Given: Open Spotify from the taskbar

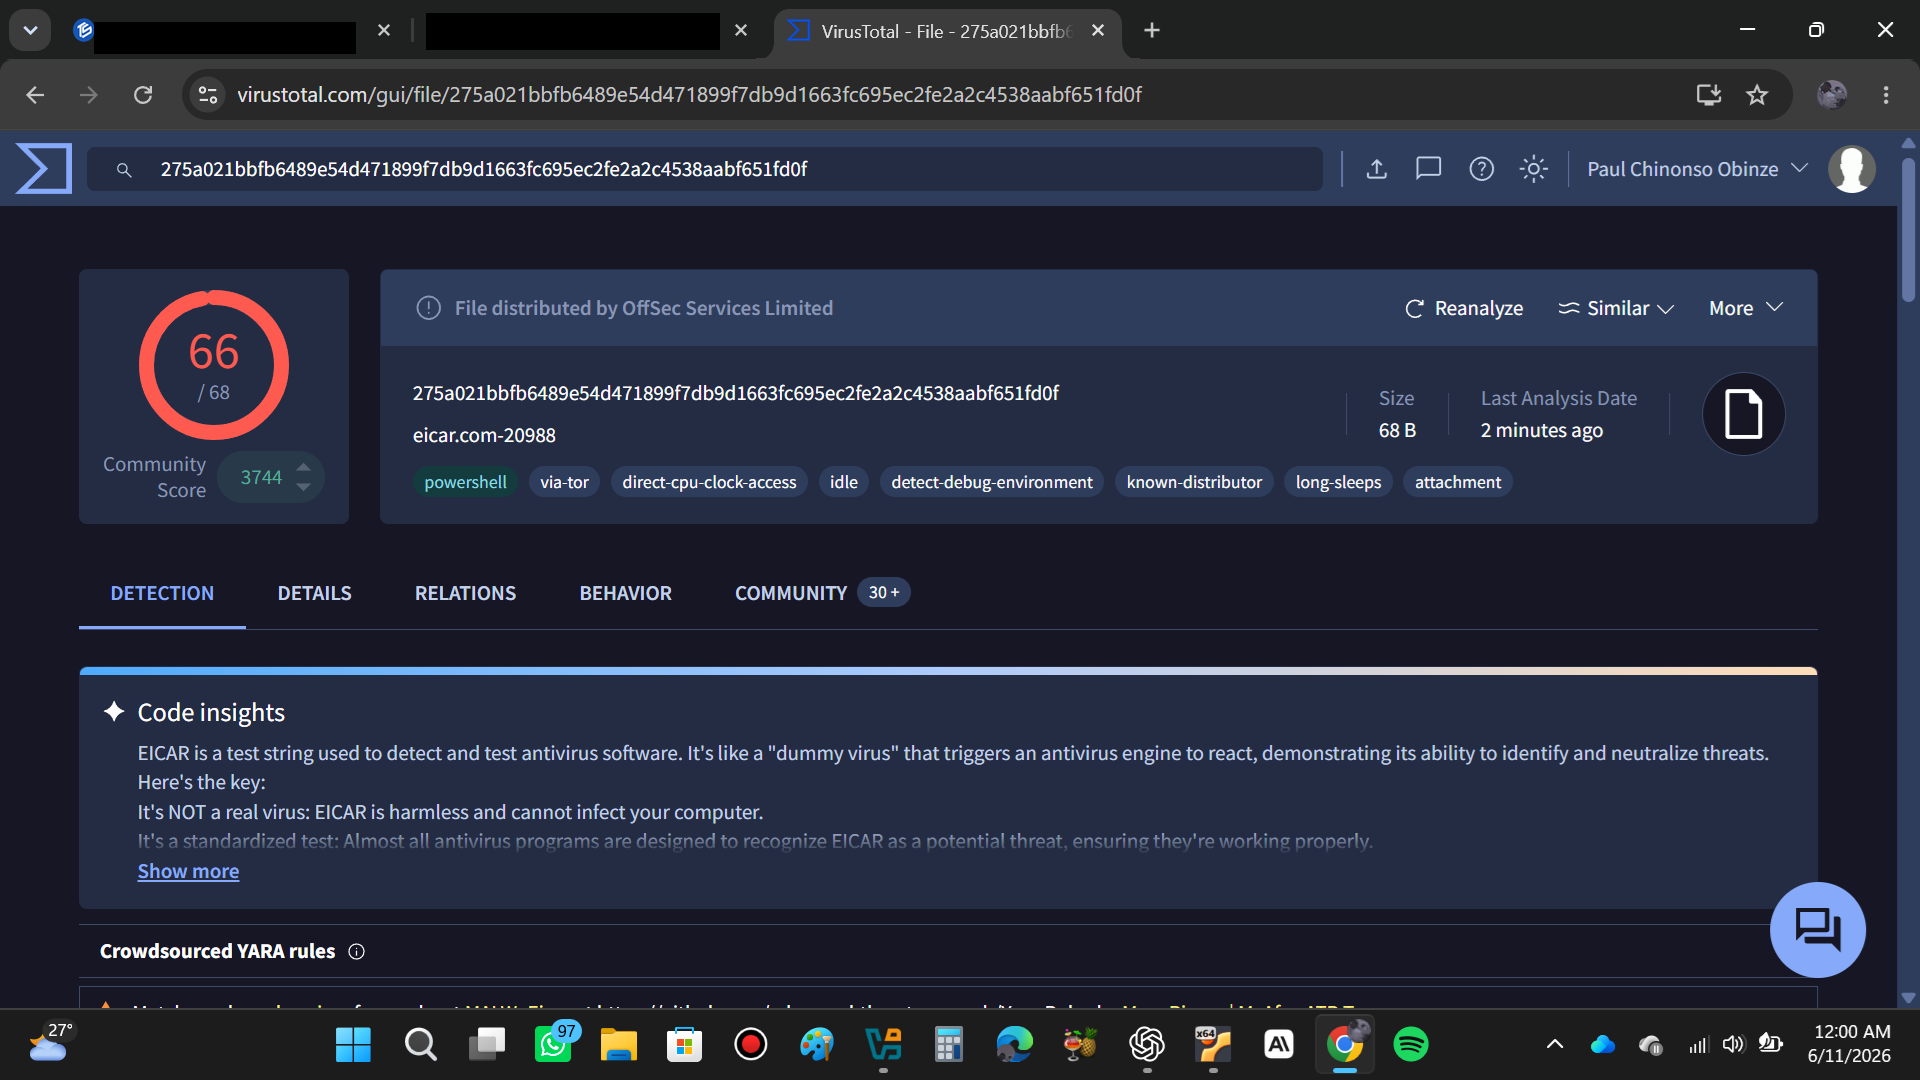Looking at the screenshot, I should tap(1411, 1044).
